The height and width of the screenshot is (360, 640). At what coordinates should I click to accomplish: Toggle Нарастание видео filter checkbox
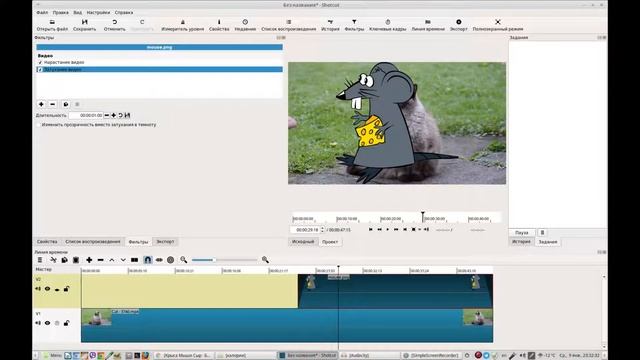[40, 62]
